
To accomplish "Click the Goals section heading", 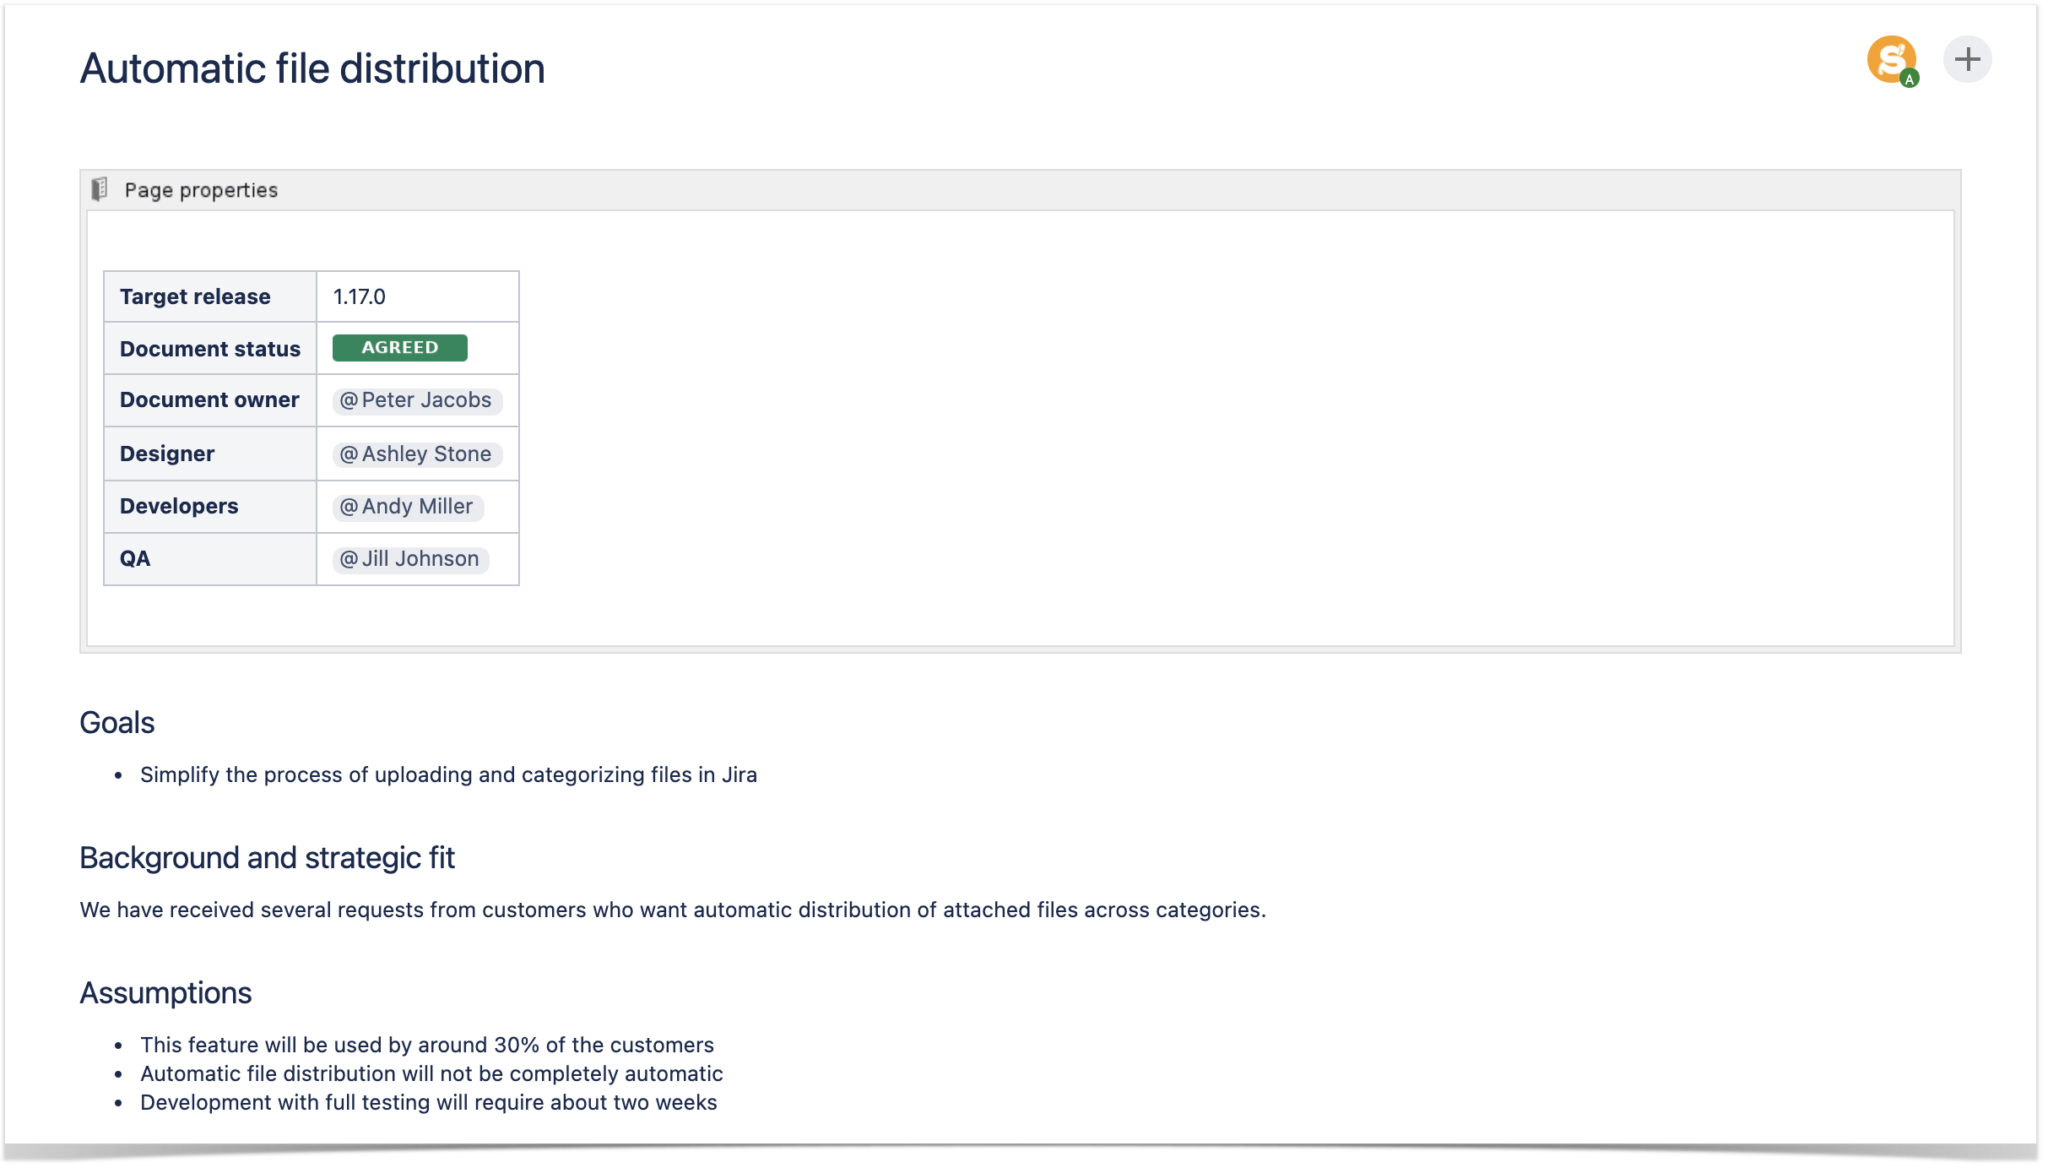I will pyautogui.click(x=117, y=722).
